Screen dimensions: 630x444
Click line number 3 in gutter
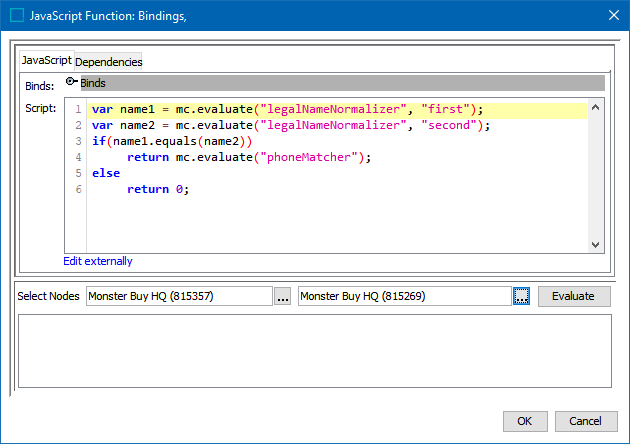tap(78, 141)
